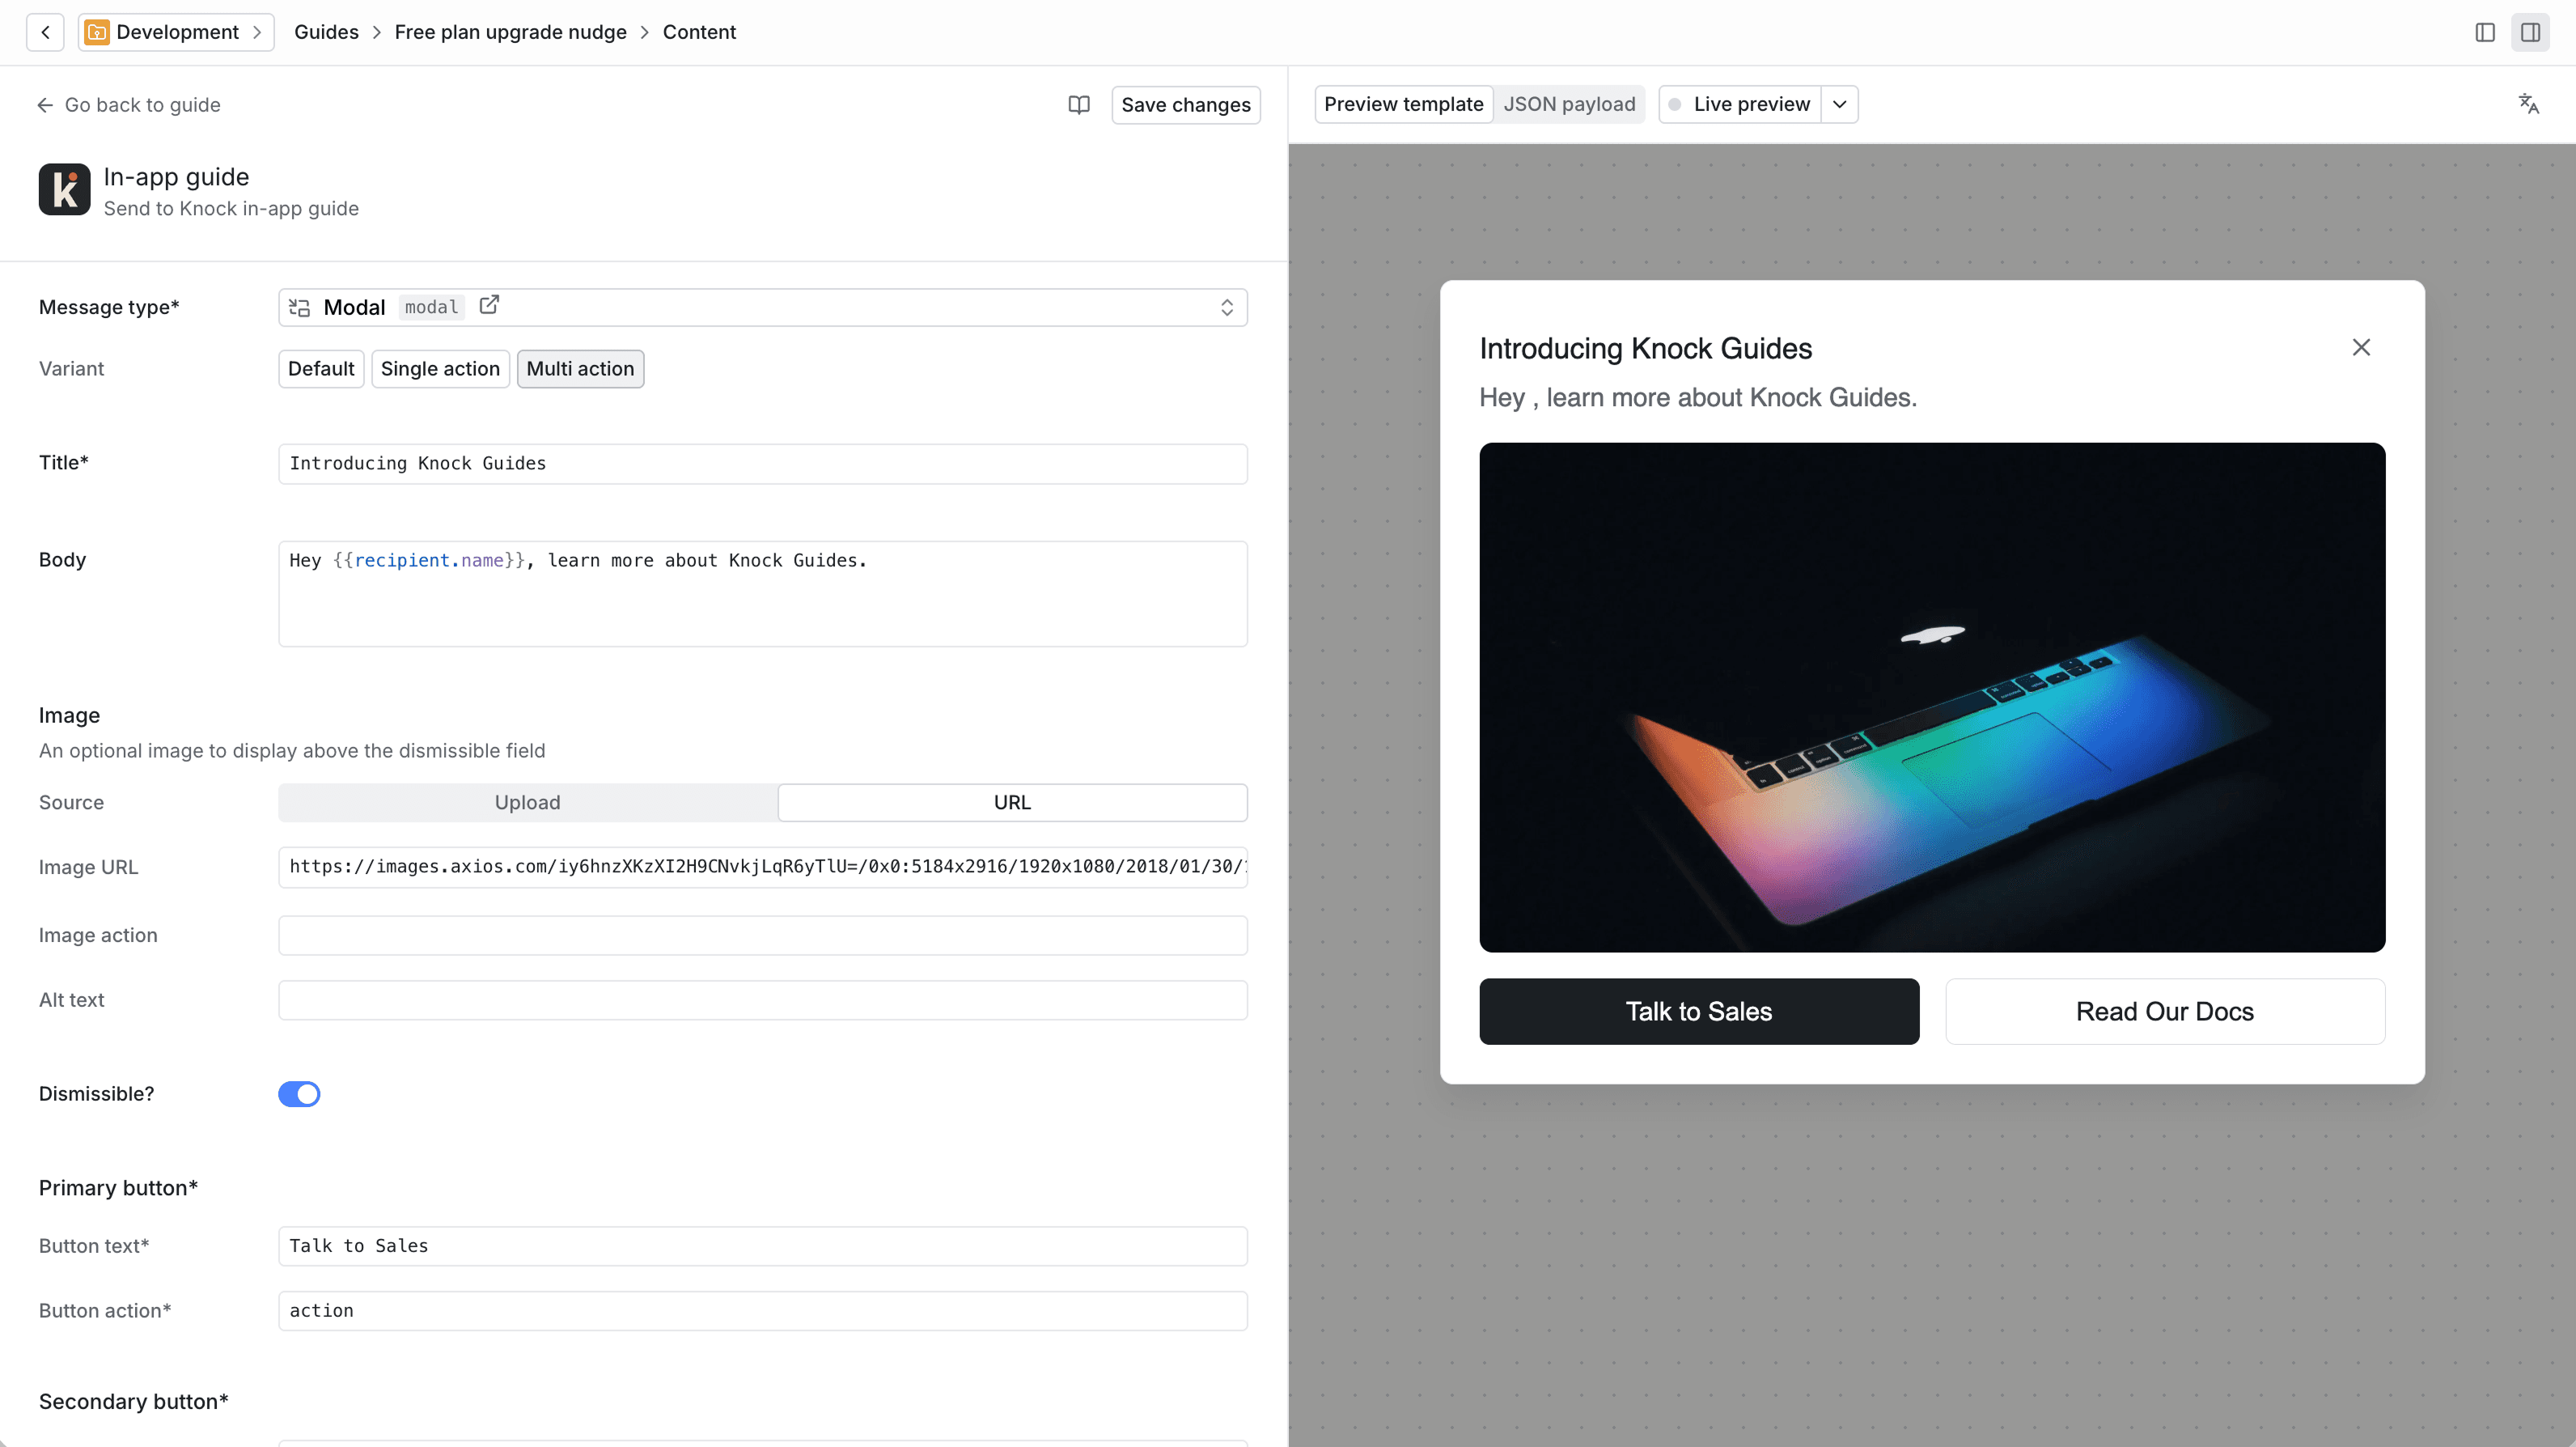This screenshot has width=2576, height=1447.
Task: Turn off the Dismissible switch
Action: (299, 1094)
